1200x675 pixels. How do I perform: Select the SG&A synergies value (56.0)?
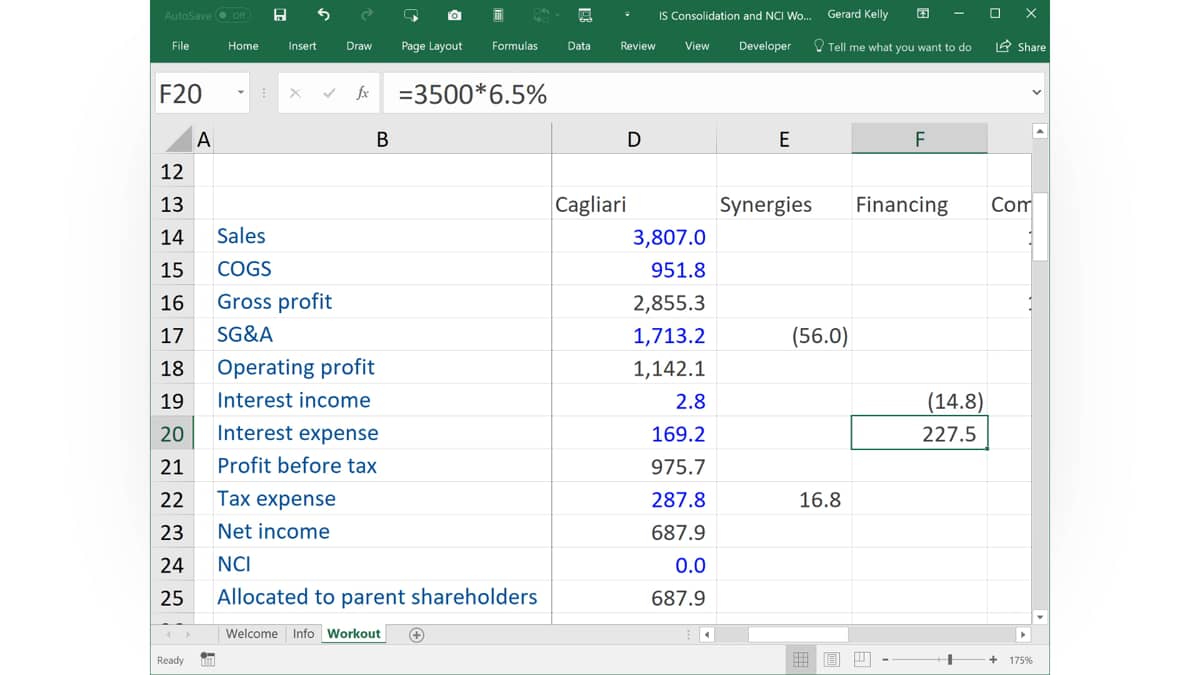coord(784,336)
